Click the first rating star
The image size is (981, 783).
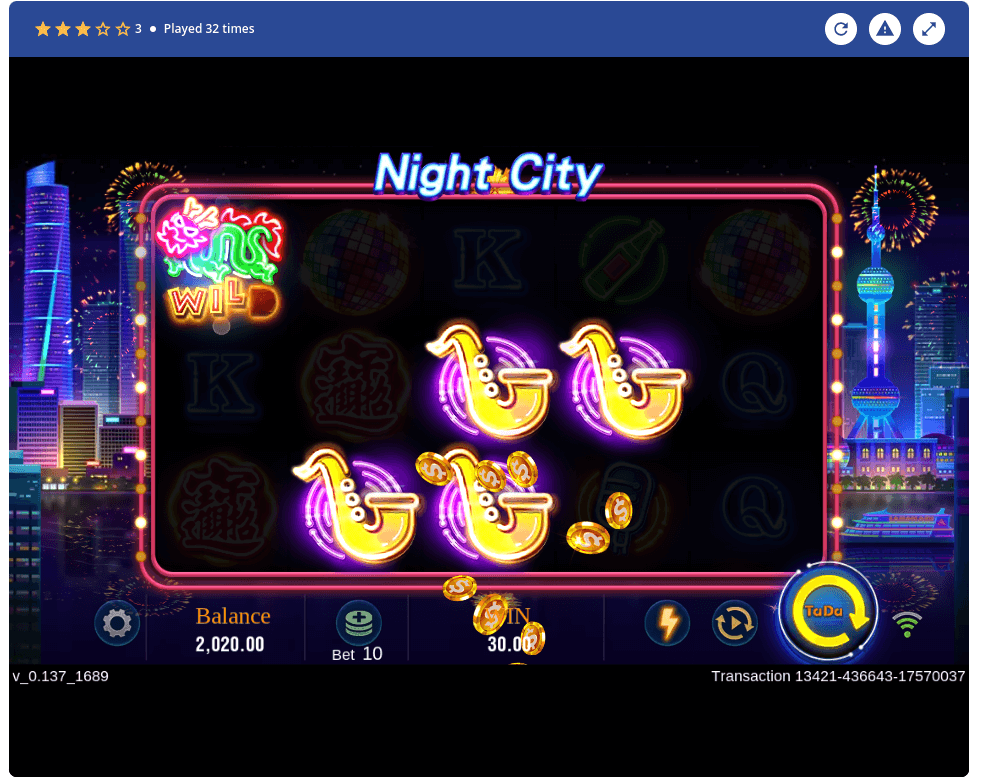[x=43, y=29]
